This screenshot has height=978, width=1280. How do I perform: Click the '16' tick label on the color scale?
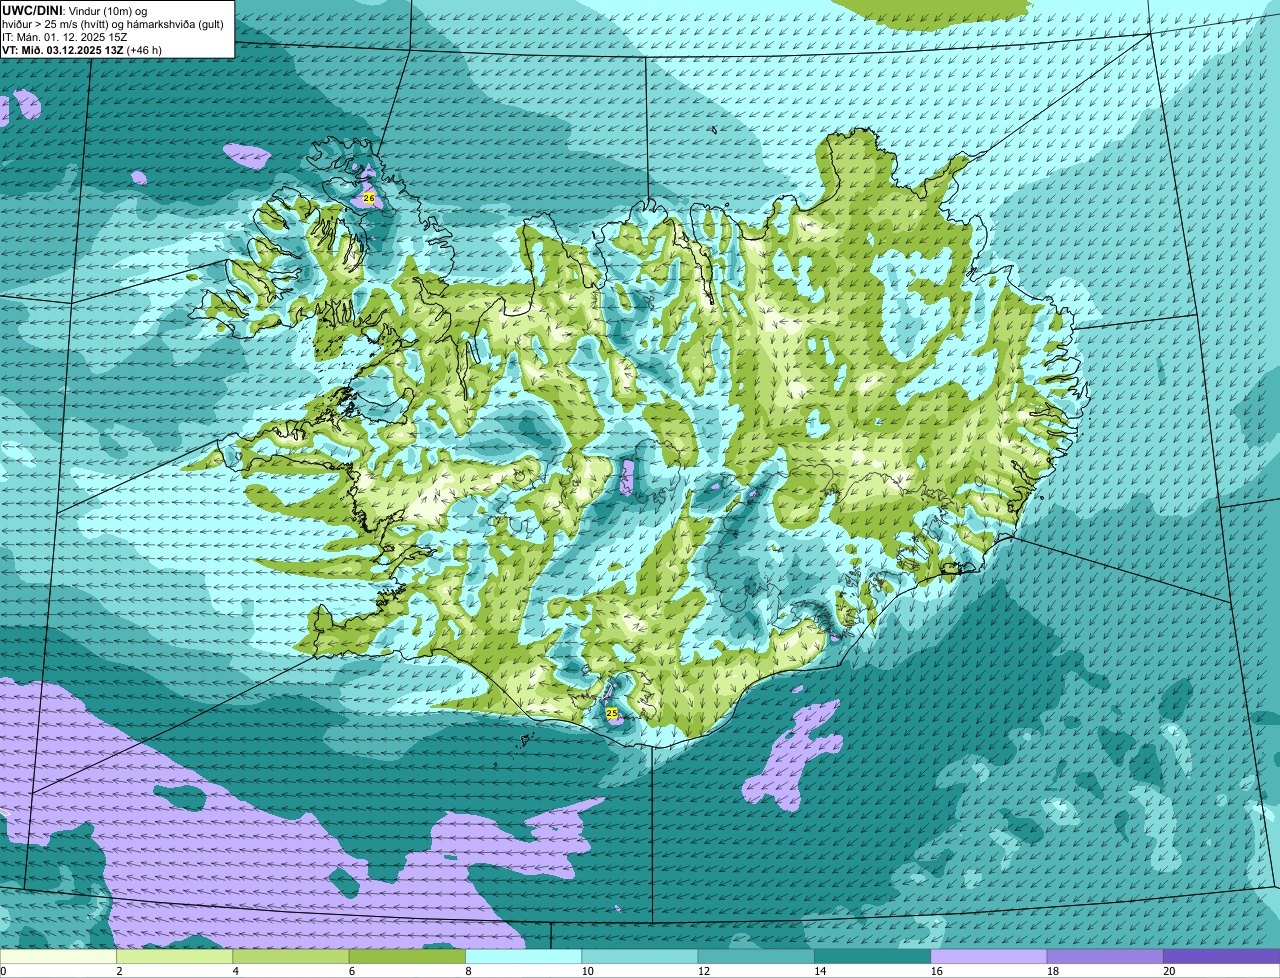tap(936, 971)
